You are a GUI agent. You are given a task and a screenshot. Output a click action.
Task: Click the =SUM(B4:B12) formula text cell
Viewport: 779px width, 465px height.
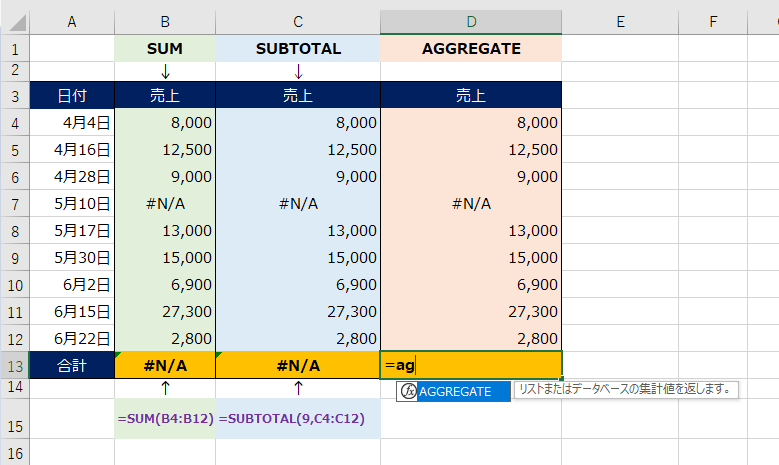point(165,418)
